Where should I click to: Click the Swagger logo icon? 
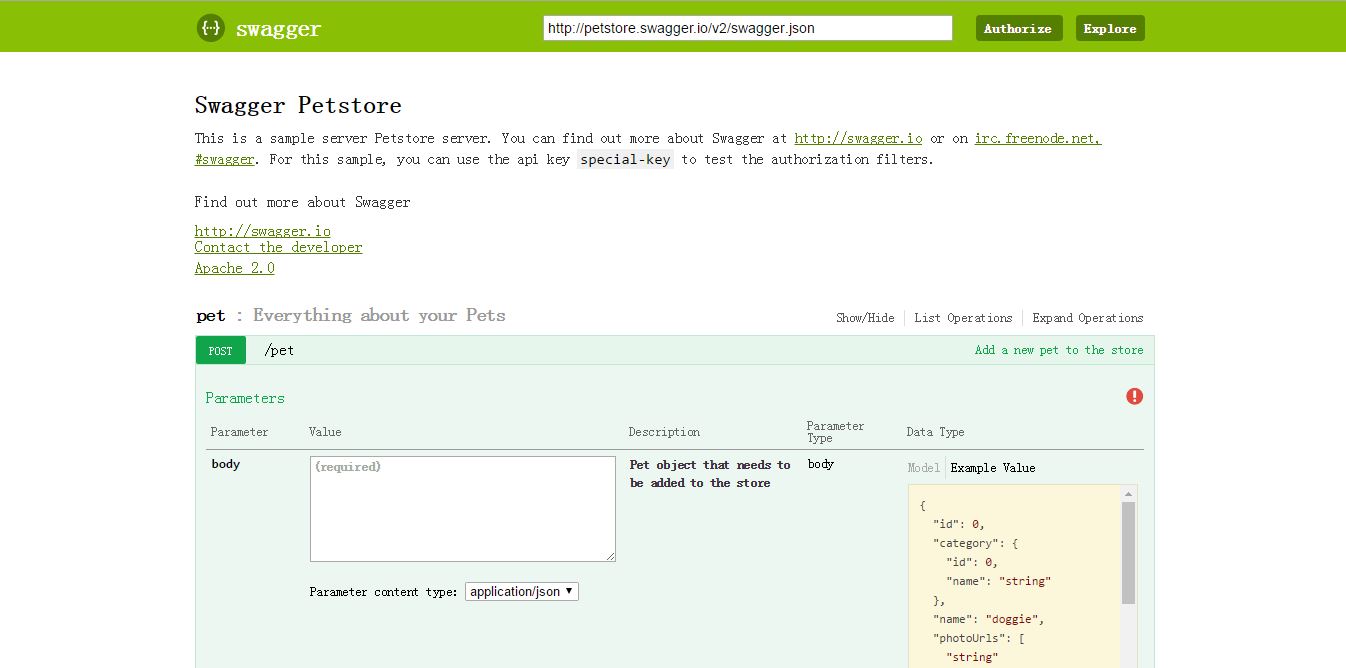pyautogui.click(x=211, y=28)
